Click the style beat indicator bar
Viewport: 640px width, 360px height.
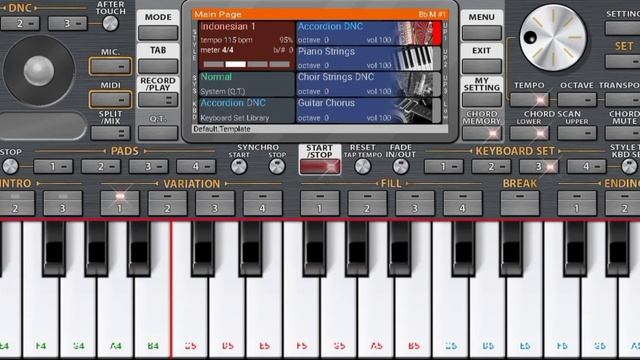pyautogui.click(x=247, y=64)
